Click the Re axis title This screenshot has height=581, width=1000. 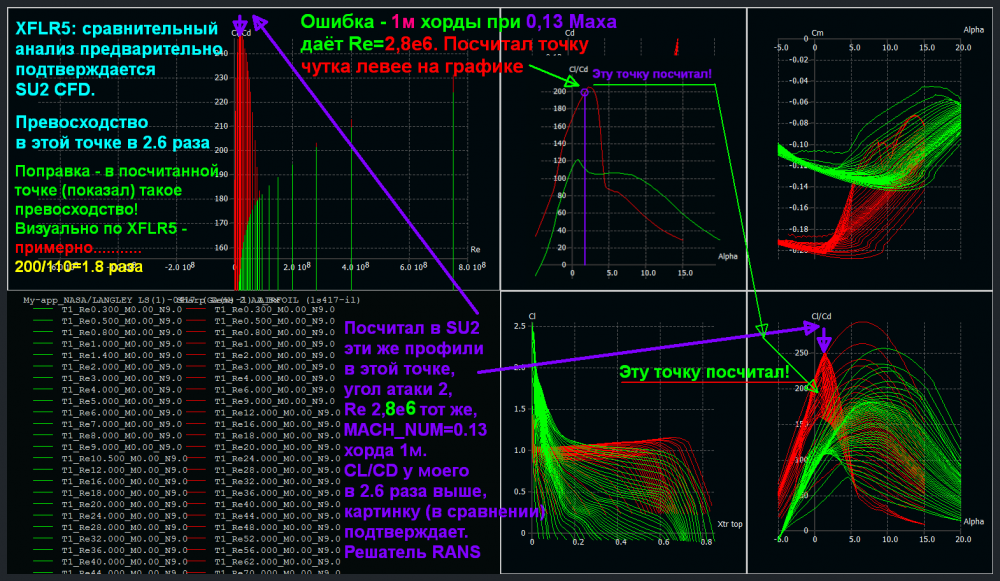tap(475, 249)
